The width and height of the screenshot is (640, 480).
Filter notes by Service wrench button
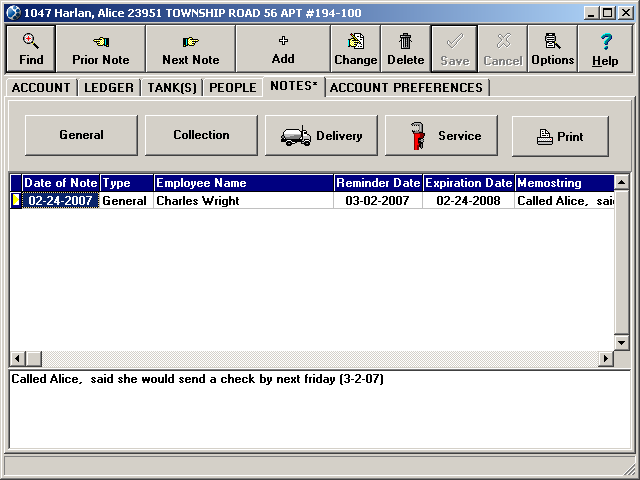(441, 136)
